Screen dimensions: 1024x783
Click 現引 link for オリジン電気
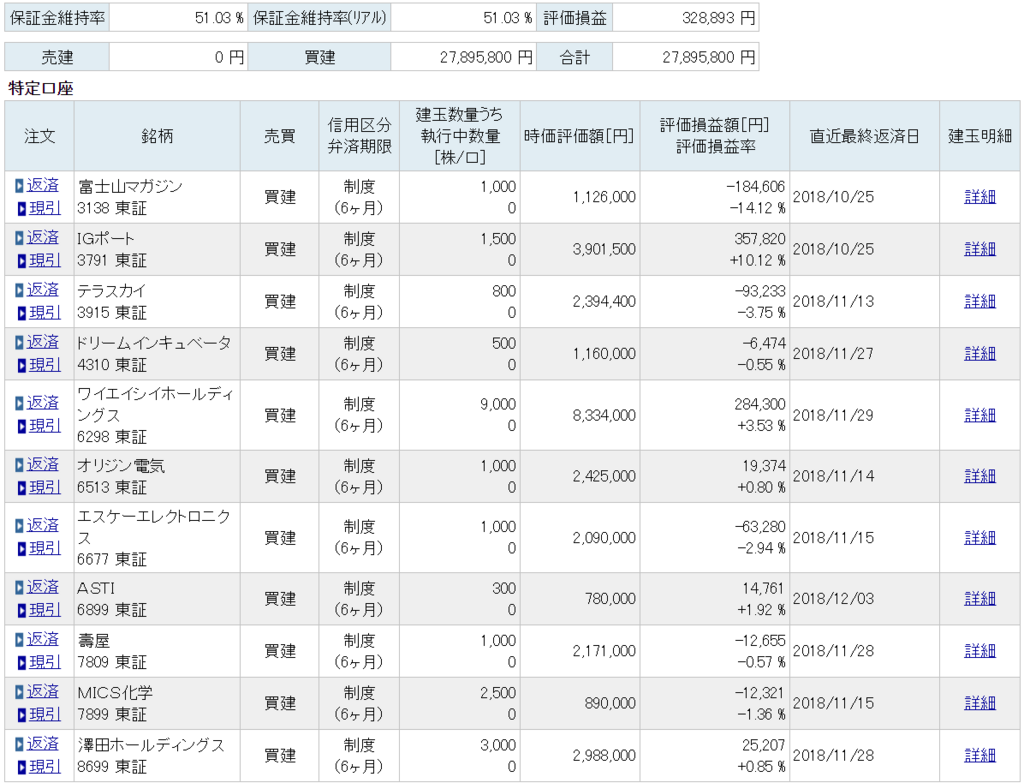coord(44,487)
